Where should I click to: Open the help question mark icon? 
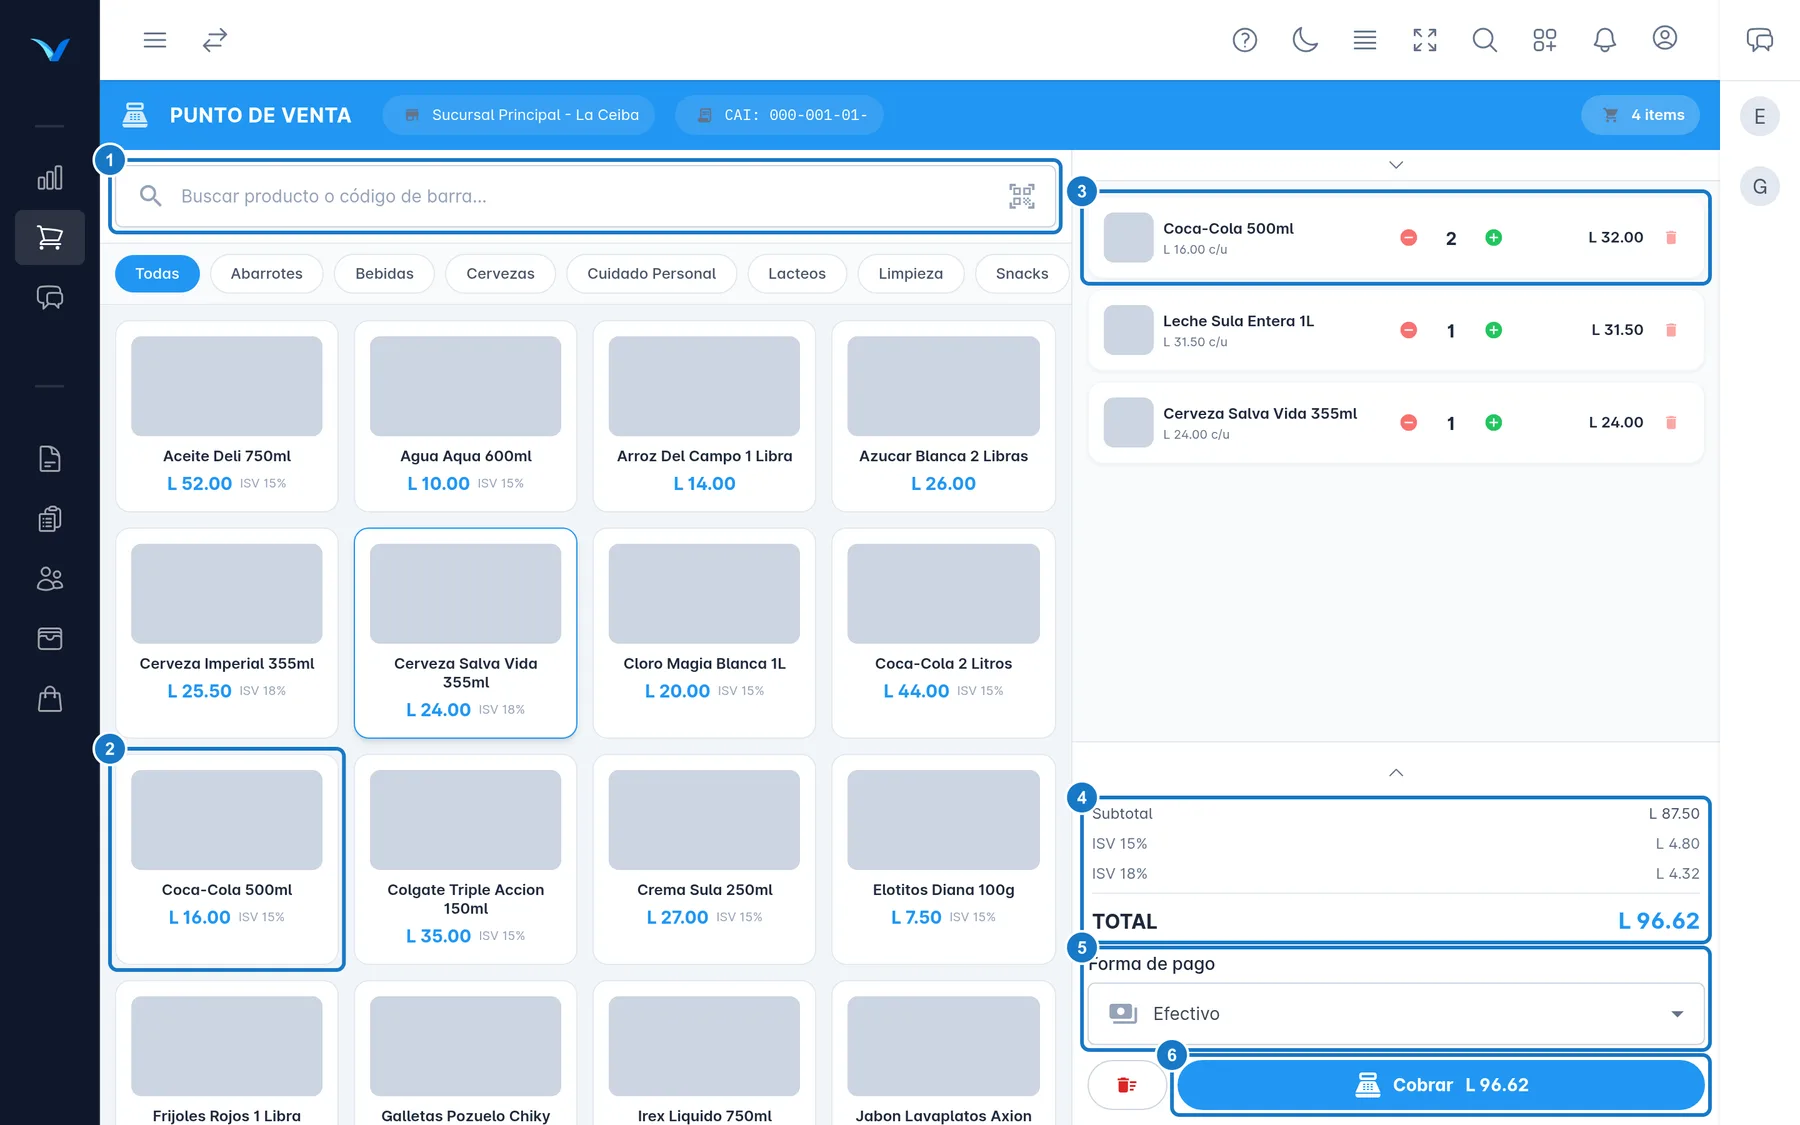(x=1245, y=40)
